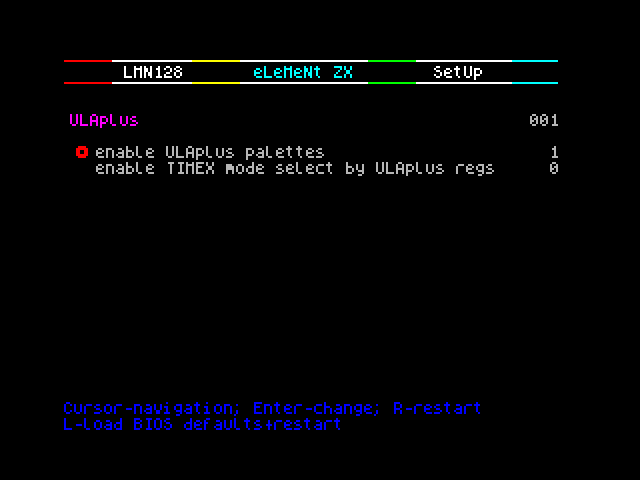Click the 'Cursor-navigation' hint text
Image resolution: width=640 pixels, height=480 pixels.
pos(151,409)
